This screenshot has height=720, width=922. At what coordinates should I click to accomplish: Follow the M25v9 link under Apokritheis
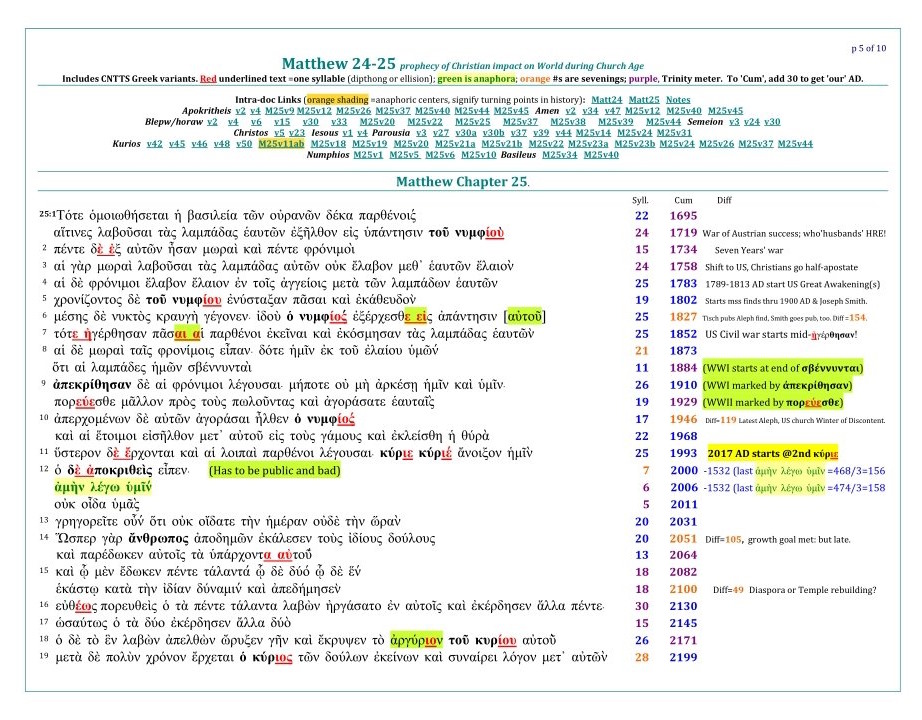click(279, 111)
